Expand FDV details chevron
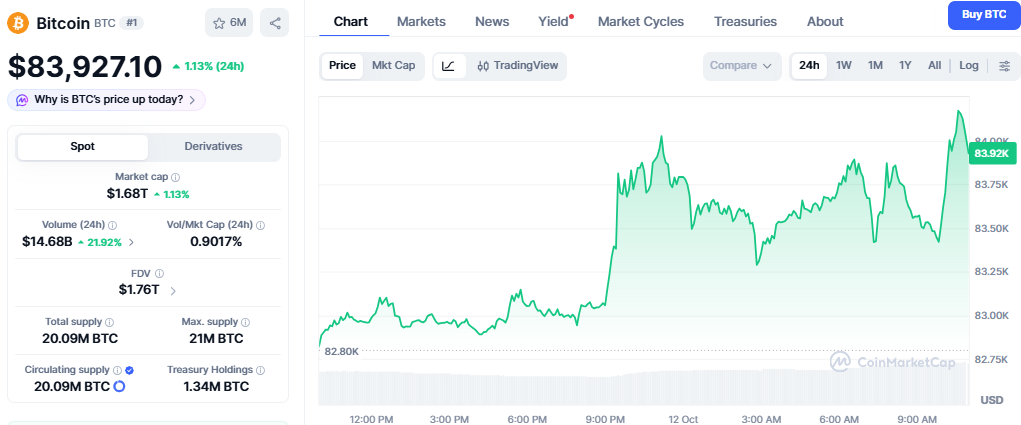Image resolution: width=1021 pixels, height=425 pixels. click(x=173, y=291)
